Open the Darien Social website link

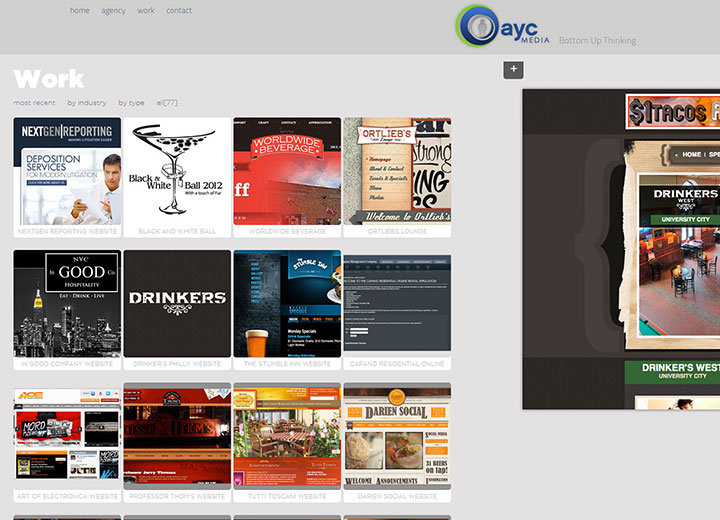pyautogui.click(x=397, y=496)
